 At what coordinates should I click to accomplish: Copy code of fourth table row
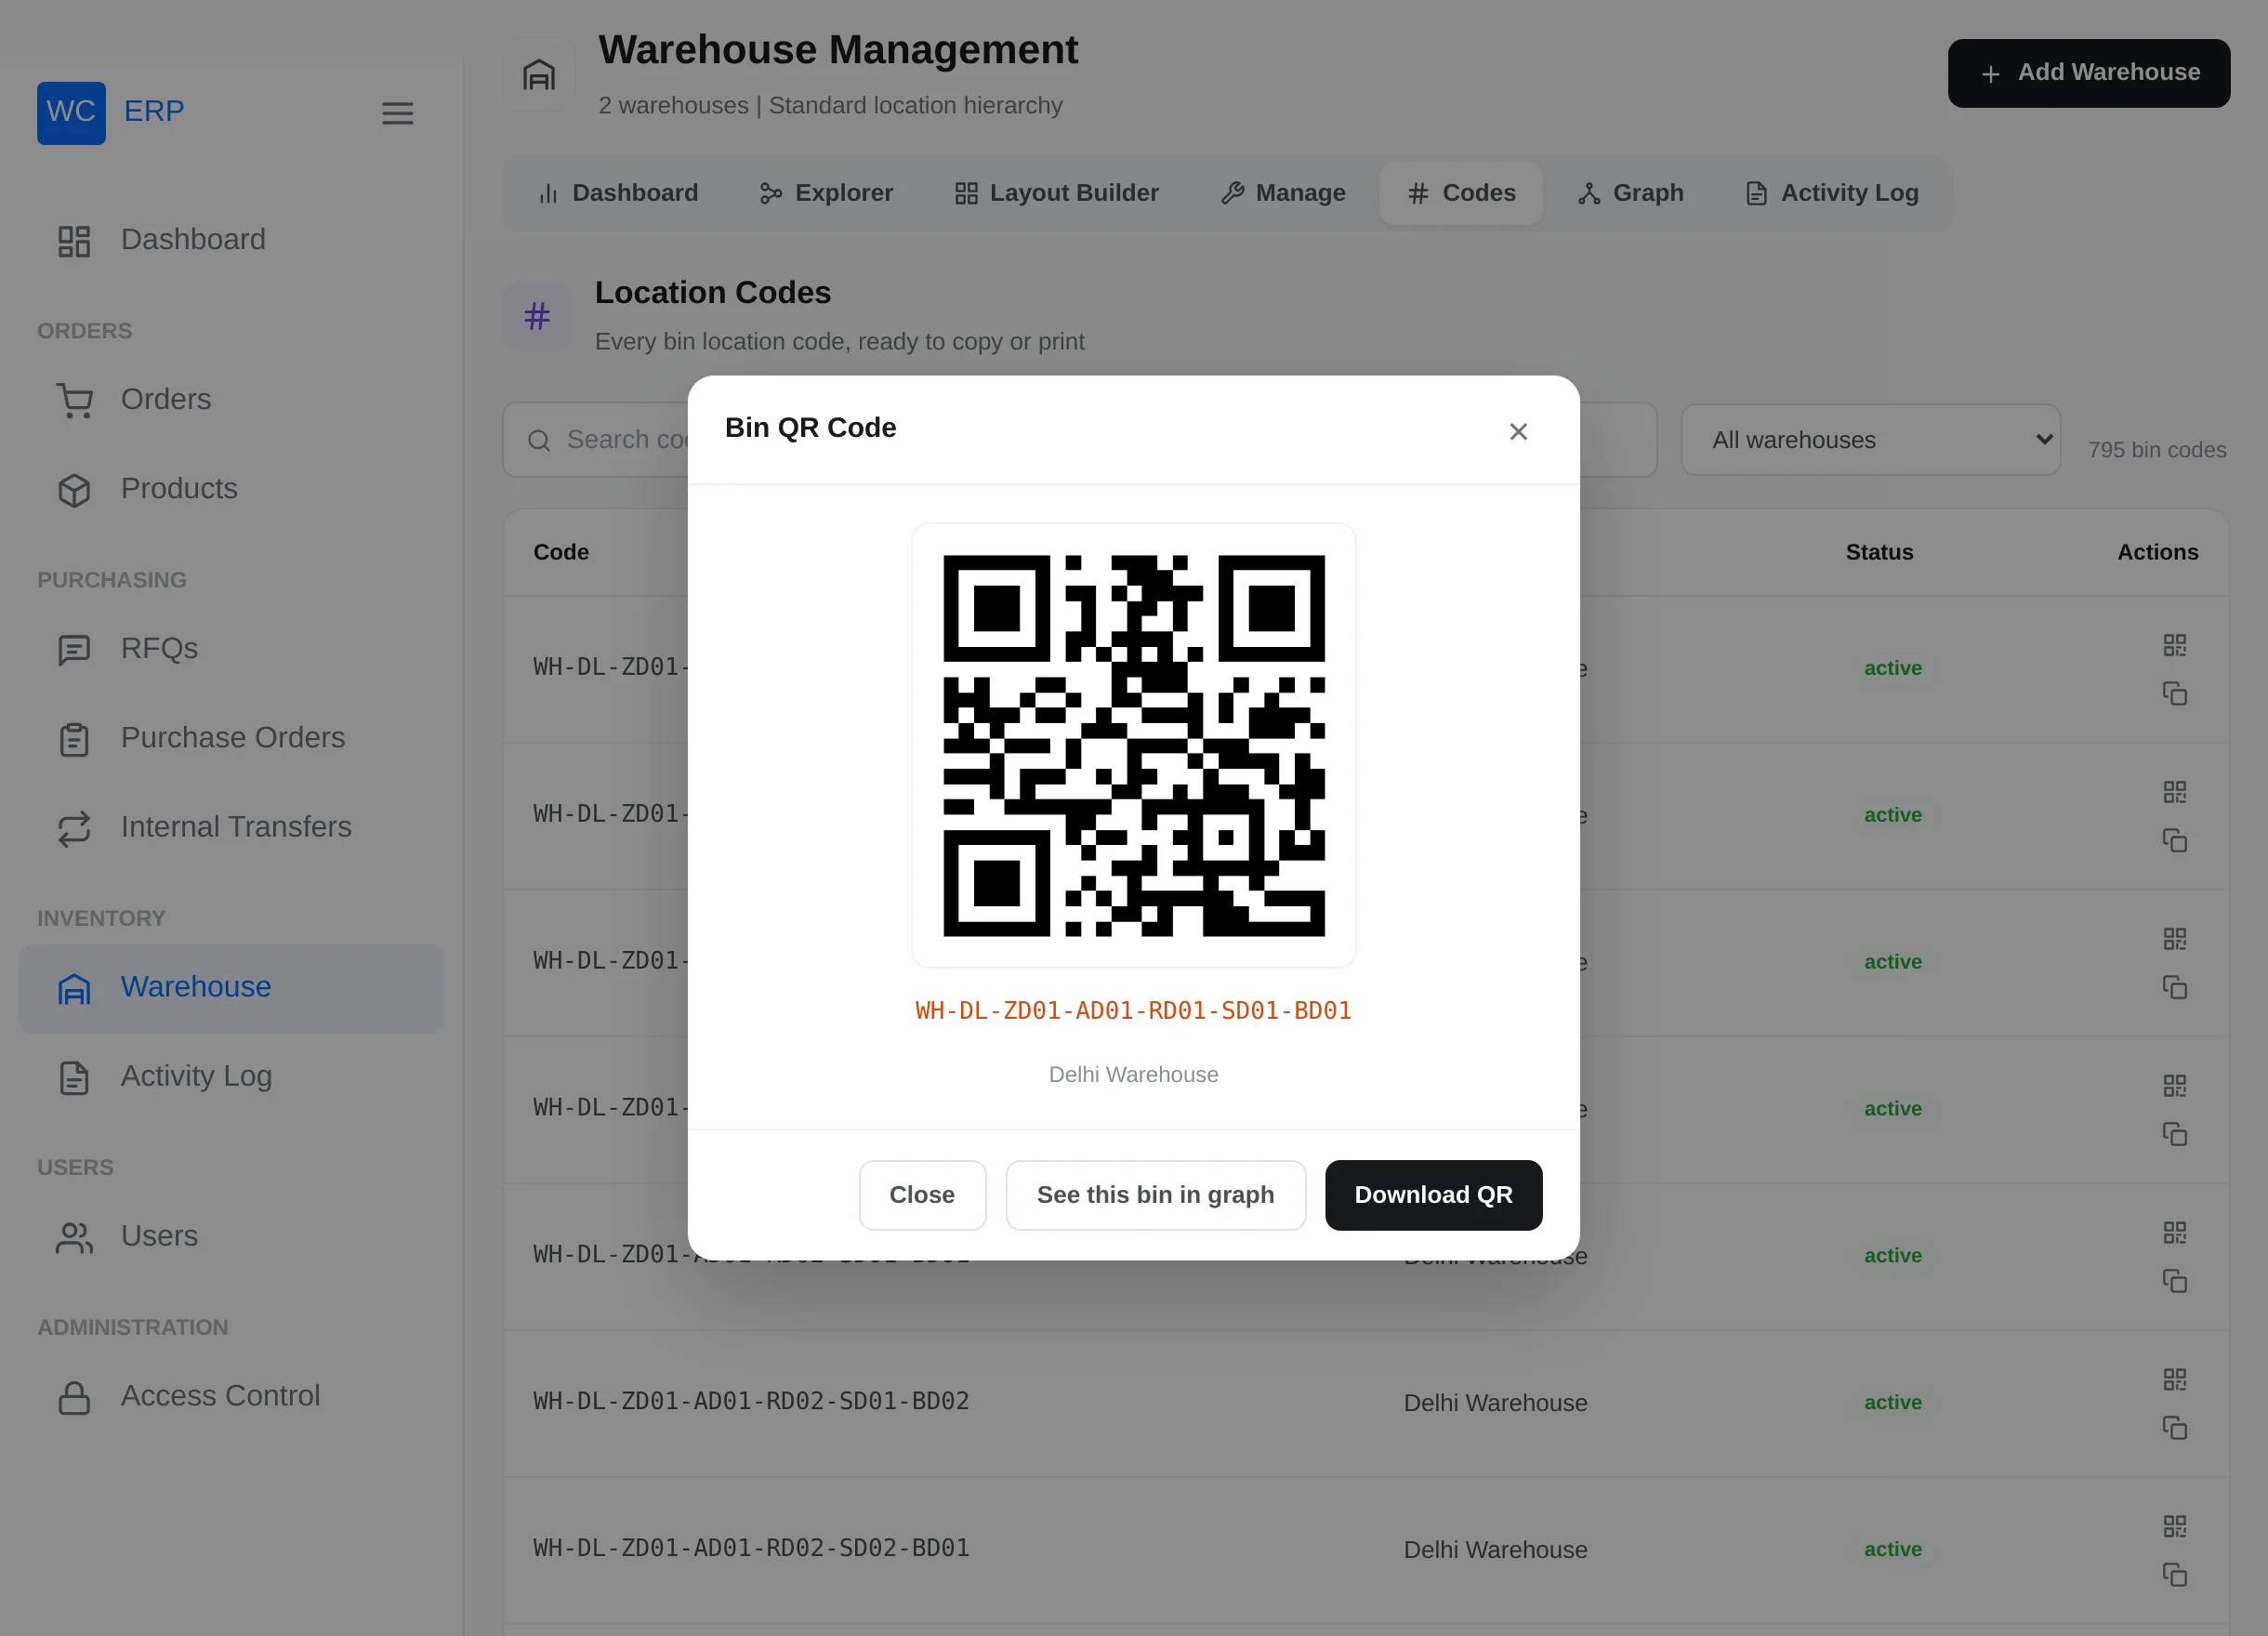pos(2174,1135)
